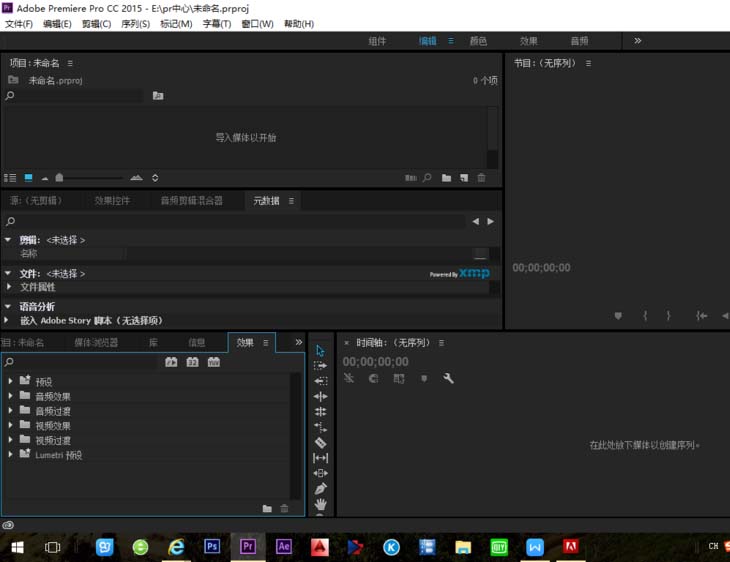
Task: Open the workspace overflow chevron menu
Action: pyautogui.click(x=638, y=41)
